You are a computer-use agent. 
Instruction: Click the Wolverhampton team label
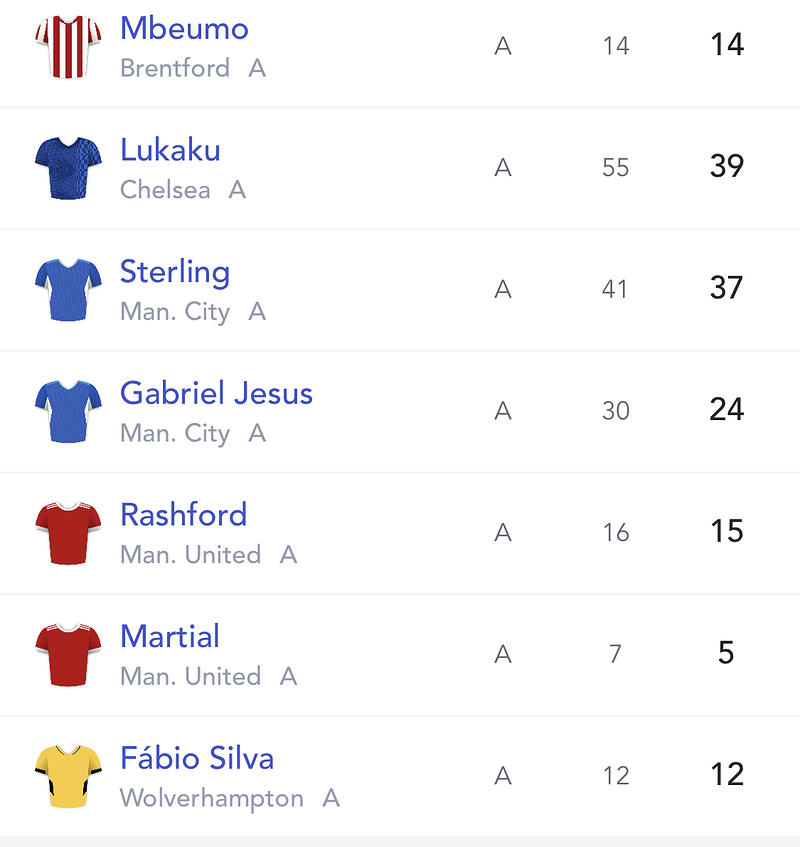point(212,799)
